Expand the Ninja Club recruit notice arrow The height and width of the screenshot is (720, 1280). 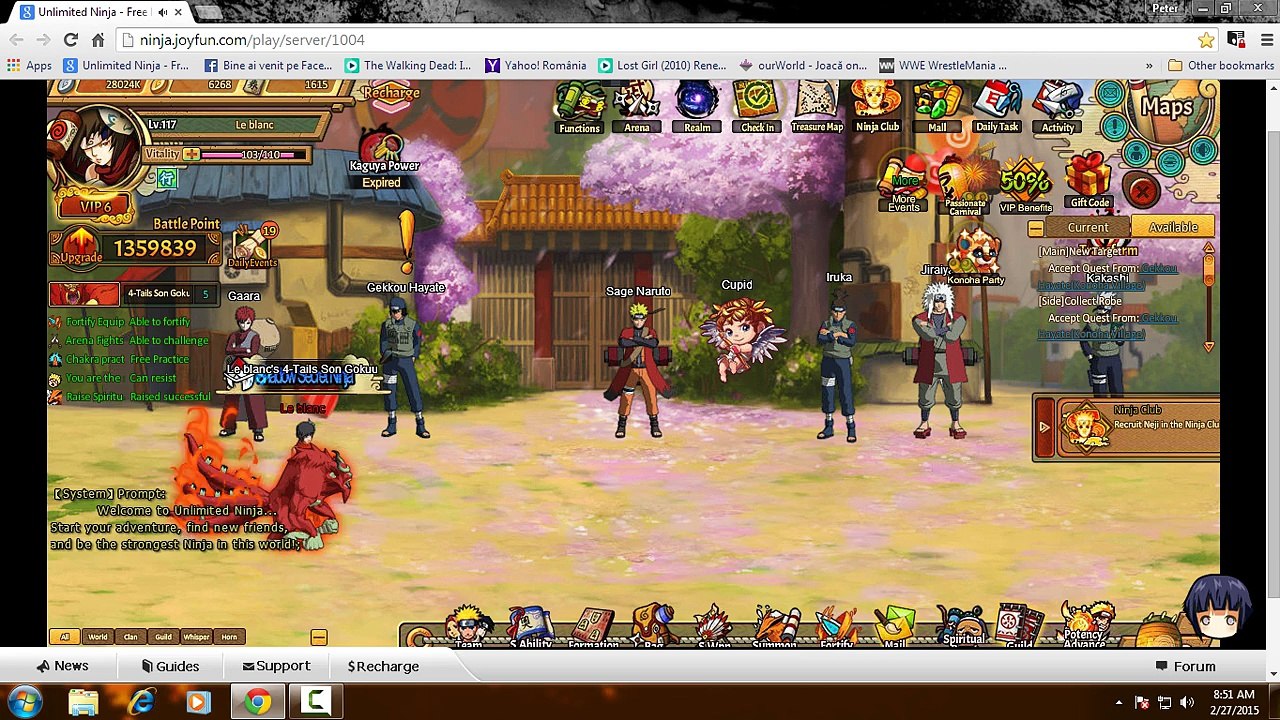click(1045, 427)
